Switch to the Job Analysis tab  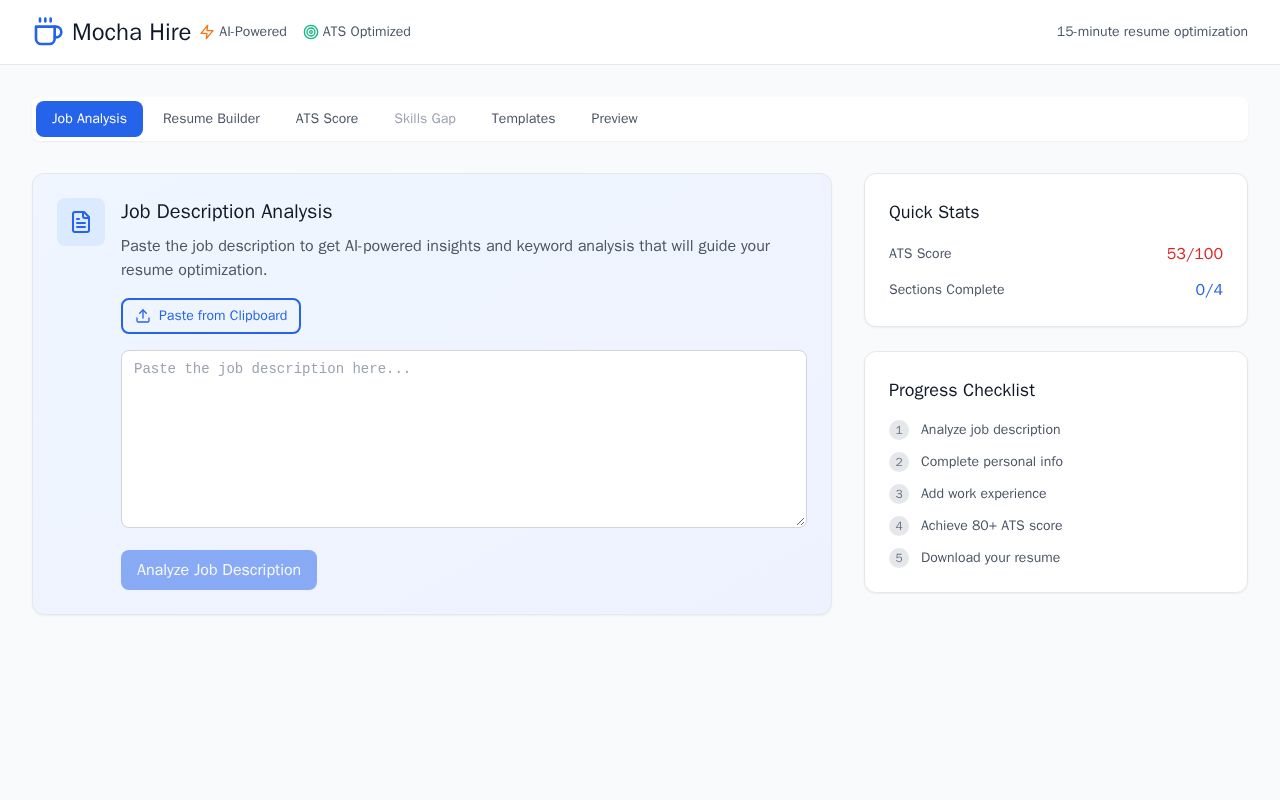click(89, 119)
